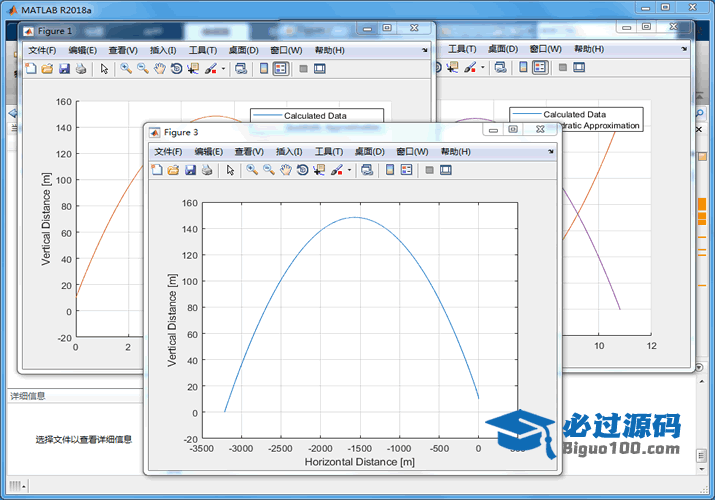Viewport: 715px width, 500px height.
Task: Toggle Pan hand tool in Figure 3
Action: [x=285, y=170]
